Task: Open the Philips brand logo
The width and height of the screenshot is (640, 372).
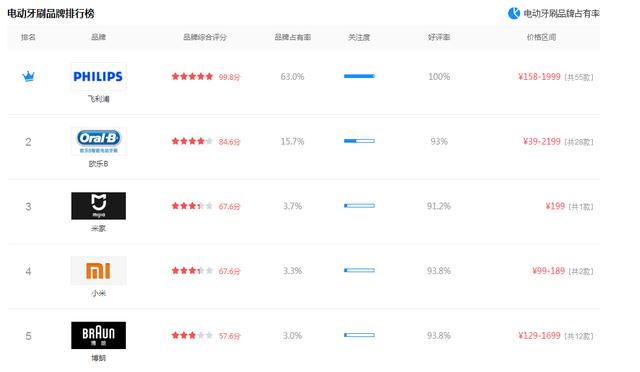Action: point(98,76)
